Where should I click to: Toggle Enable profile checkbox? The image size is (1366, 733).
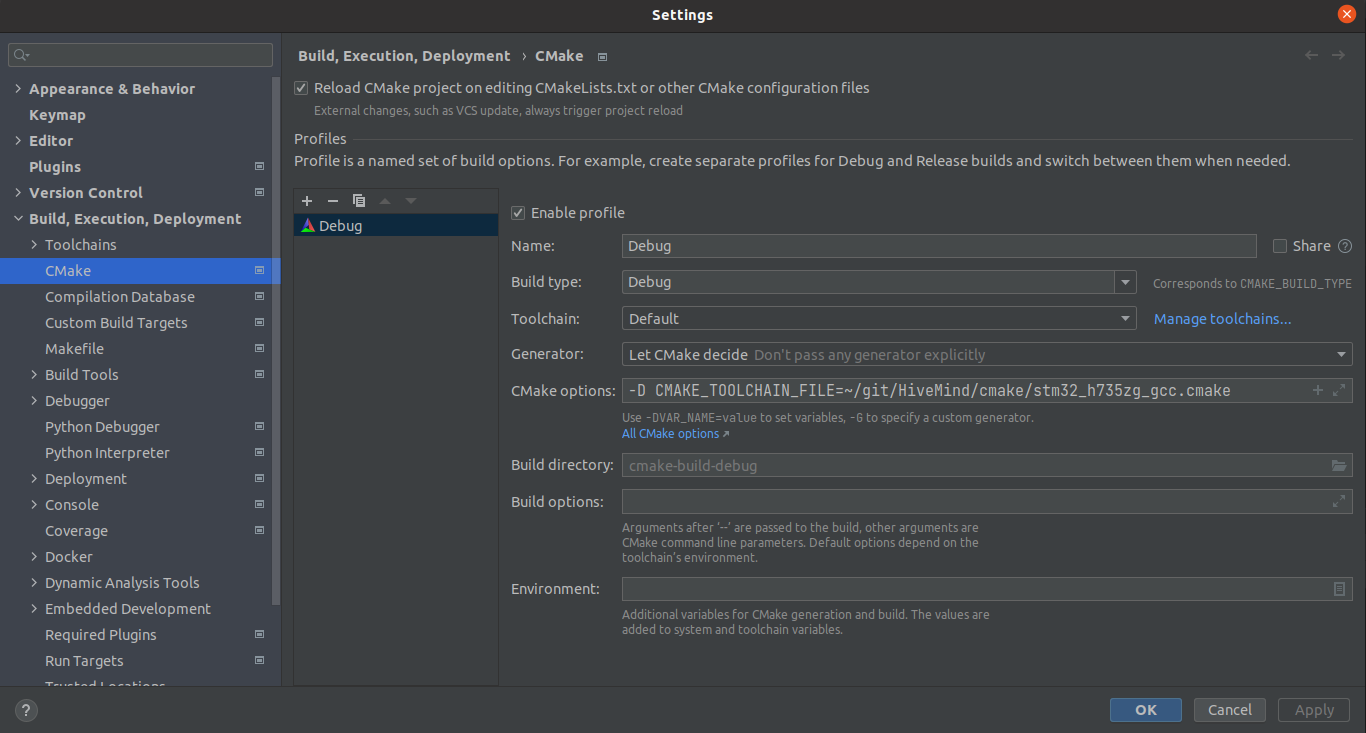point(518,213)
